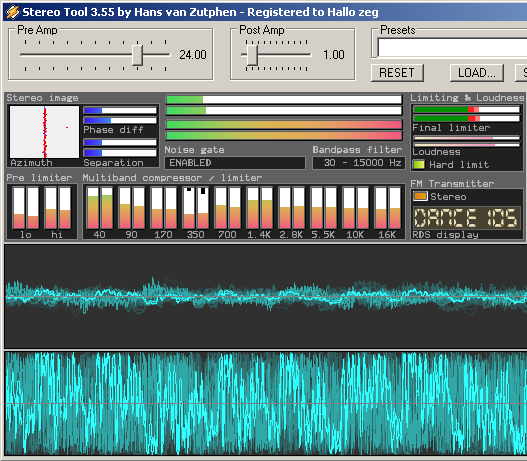
Task: Click the 2.8K band label
Action: 291,235
